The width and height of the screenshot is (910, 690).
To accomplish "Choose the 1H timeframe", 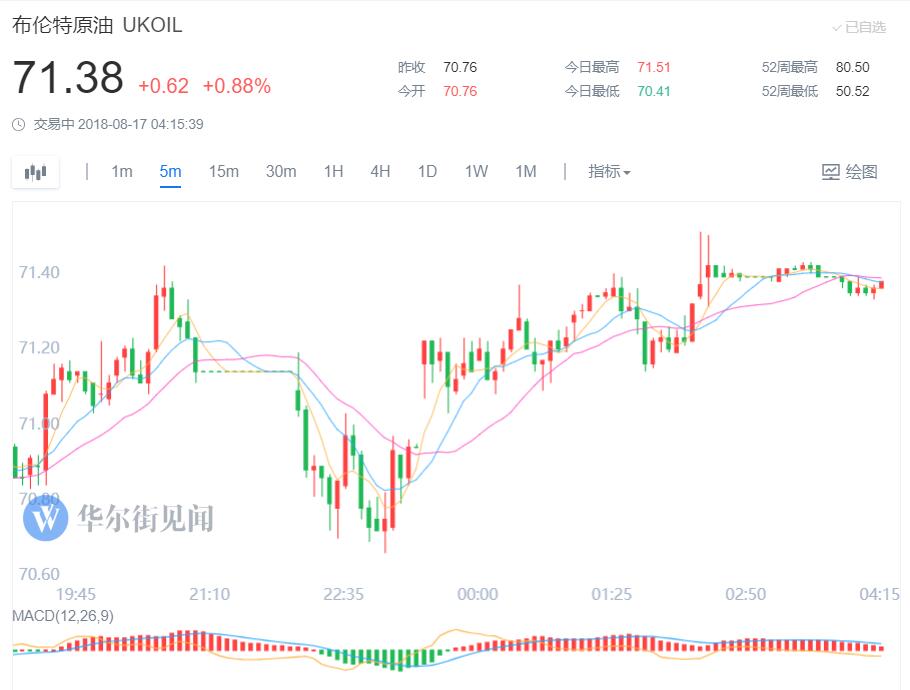I will 333,172.
